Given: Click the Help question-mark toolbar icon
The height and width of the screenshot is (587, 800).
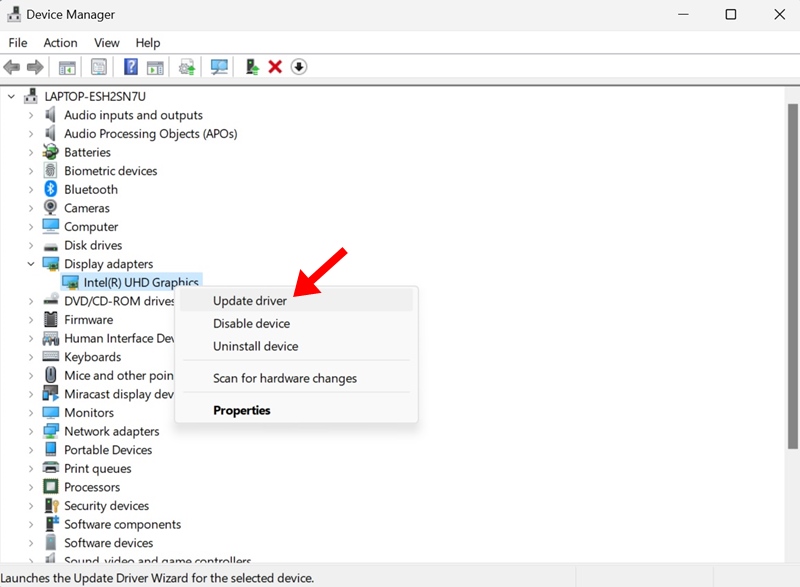Looking at the screenshot, I should (130, 67).
